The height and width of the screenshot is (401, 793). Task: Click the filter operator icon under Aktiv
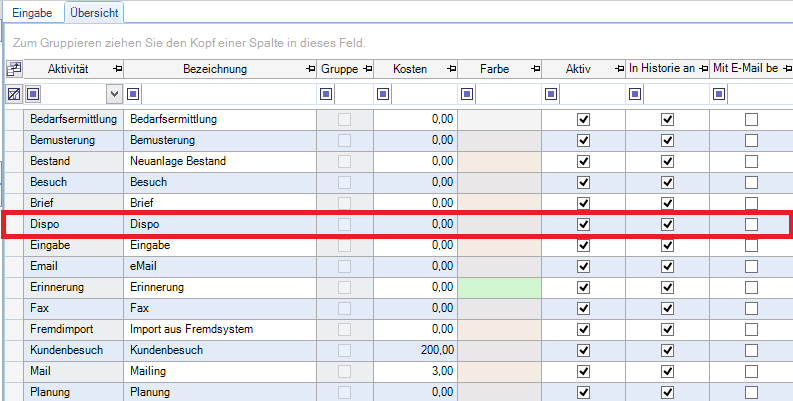point(551,94)
